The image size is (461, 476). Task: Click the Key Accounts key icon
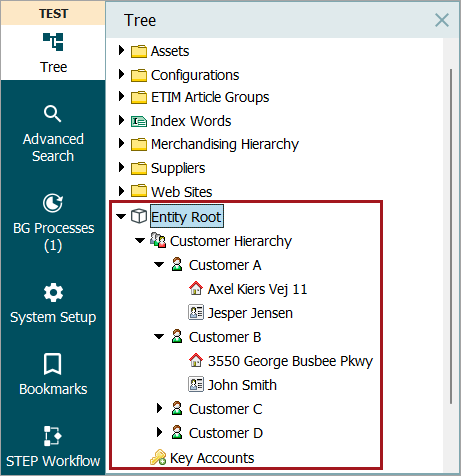(158, 458)
